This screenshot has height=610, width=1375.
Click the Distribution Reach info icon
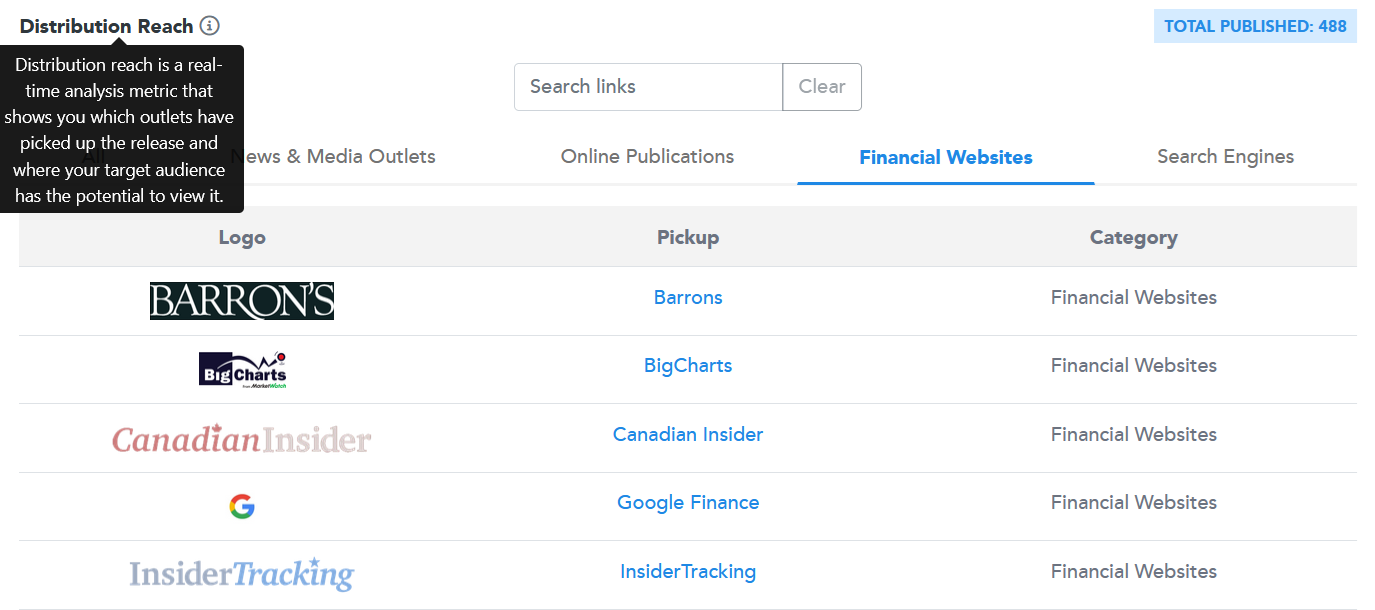pyautogui.click(x=209, y=26)
